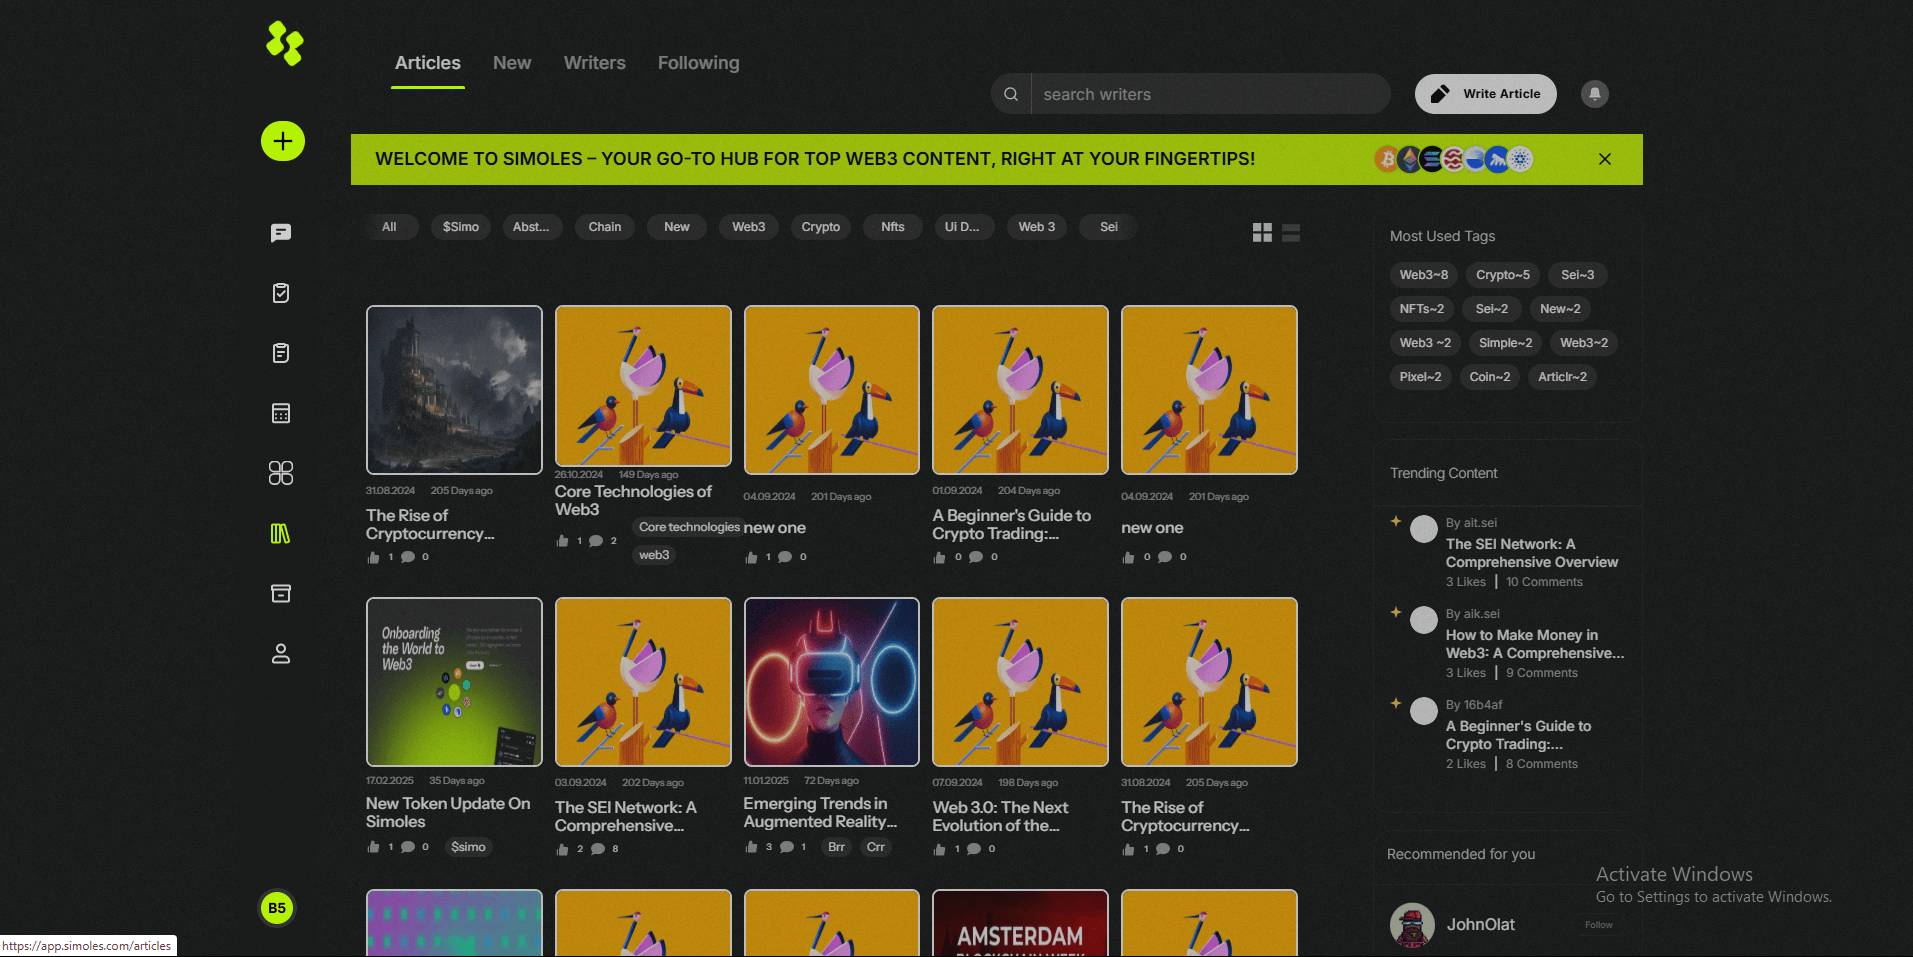The width and height of the screenshot is (1913, 957).
Task: Select the library books sidebar icon
Action: 281,534
